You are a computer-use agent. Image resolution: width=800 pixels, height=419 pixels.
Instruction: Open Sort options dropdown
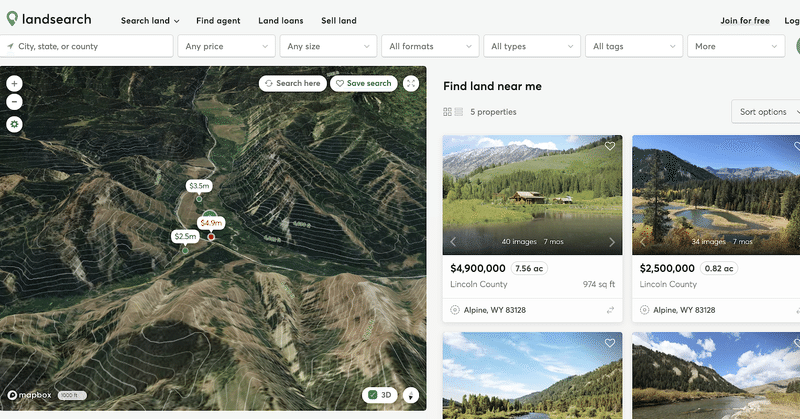tap(766, 112)
